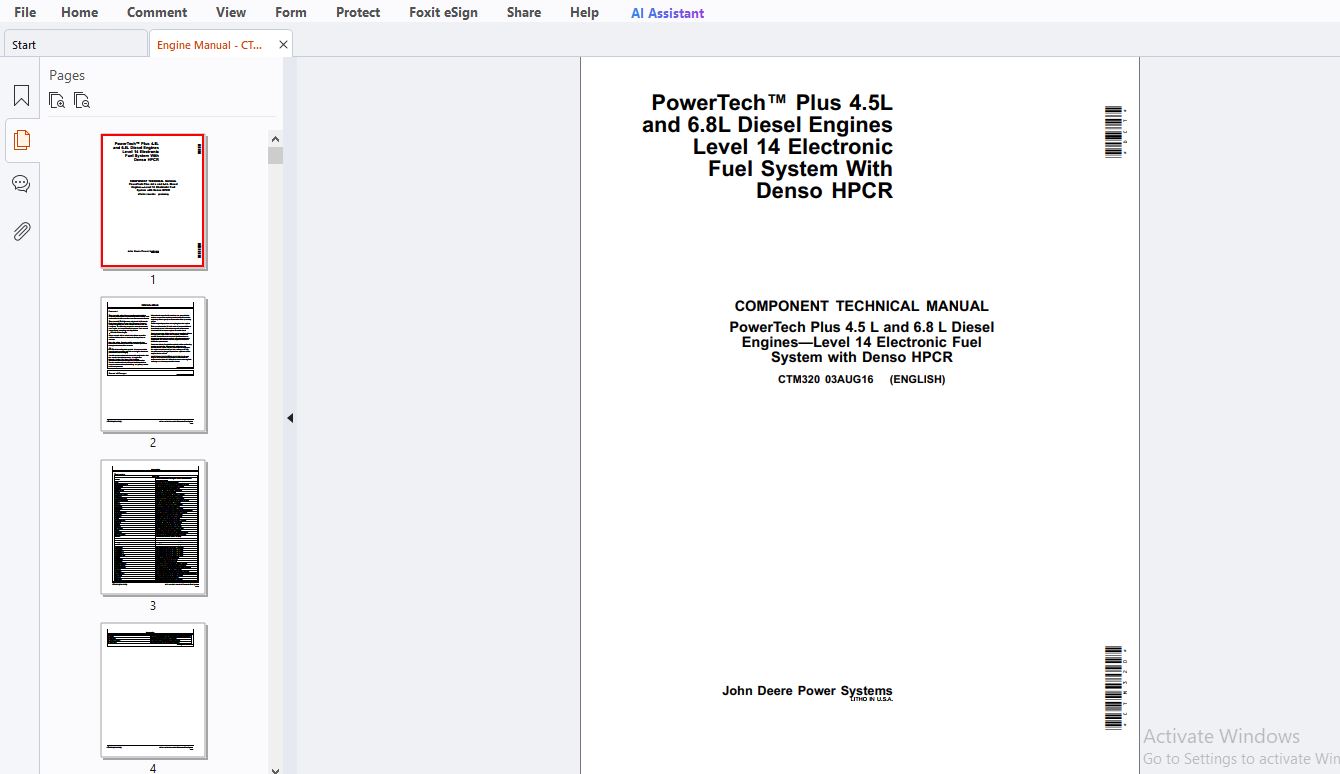Click the enlarge page thumbnails icon

(57, 100)
